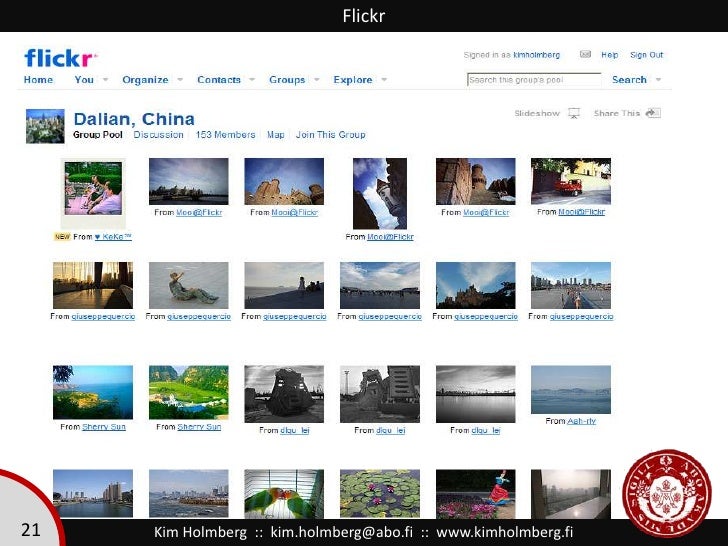Click giuseppequercia link under skyline plaza photo
Image resolution: width=728 pixels, height=546 pixels.
pyautogui.click(x=581, y=316)
